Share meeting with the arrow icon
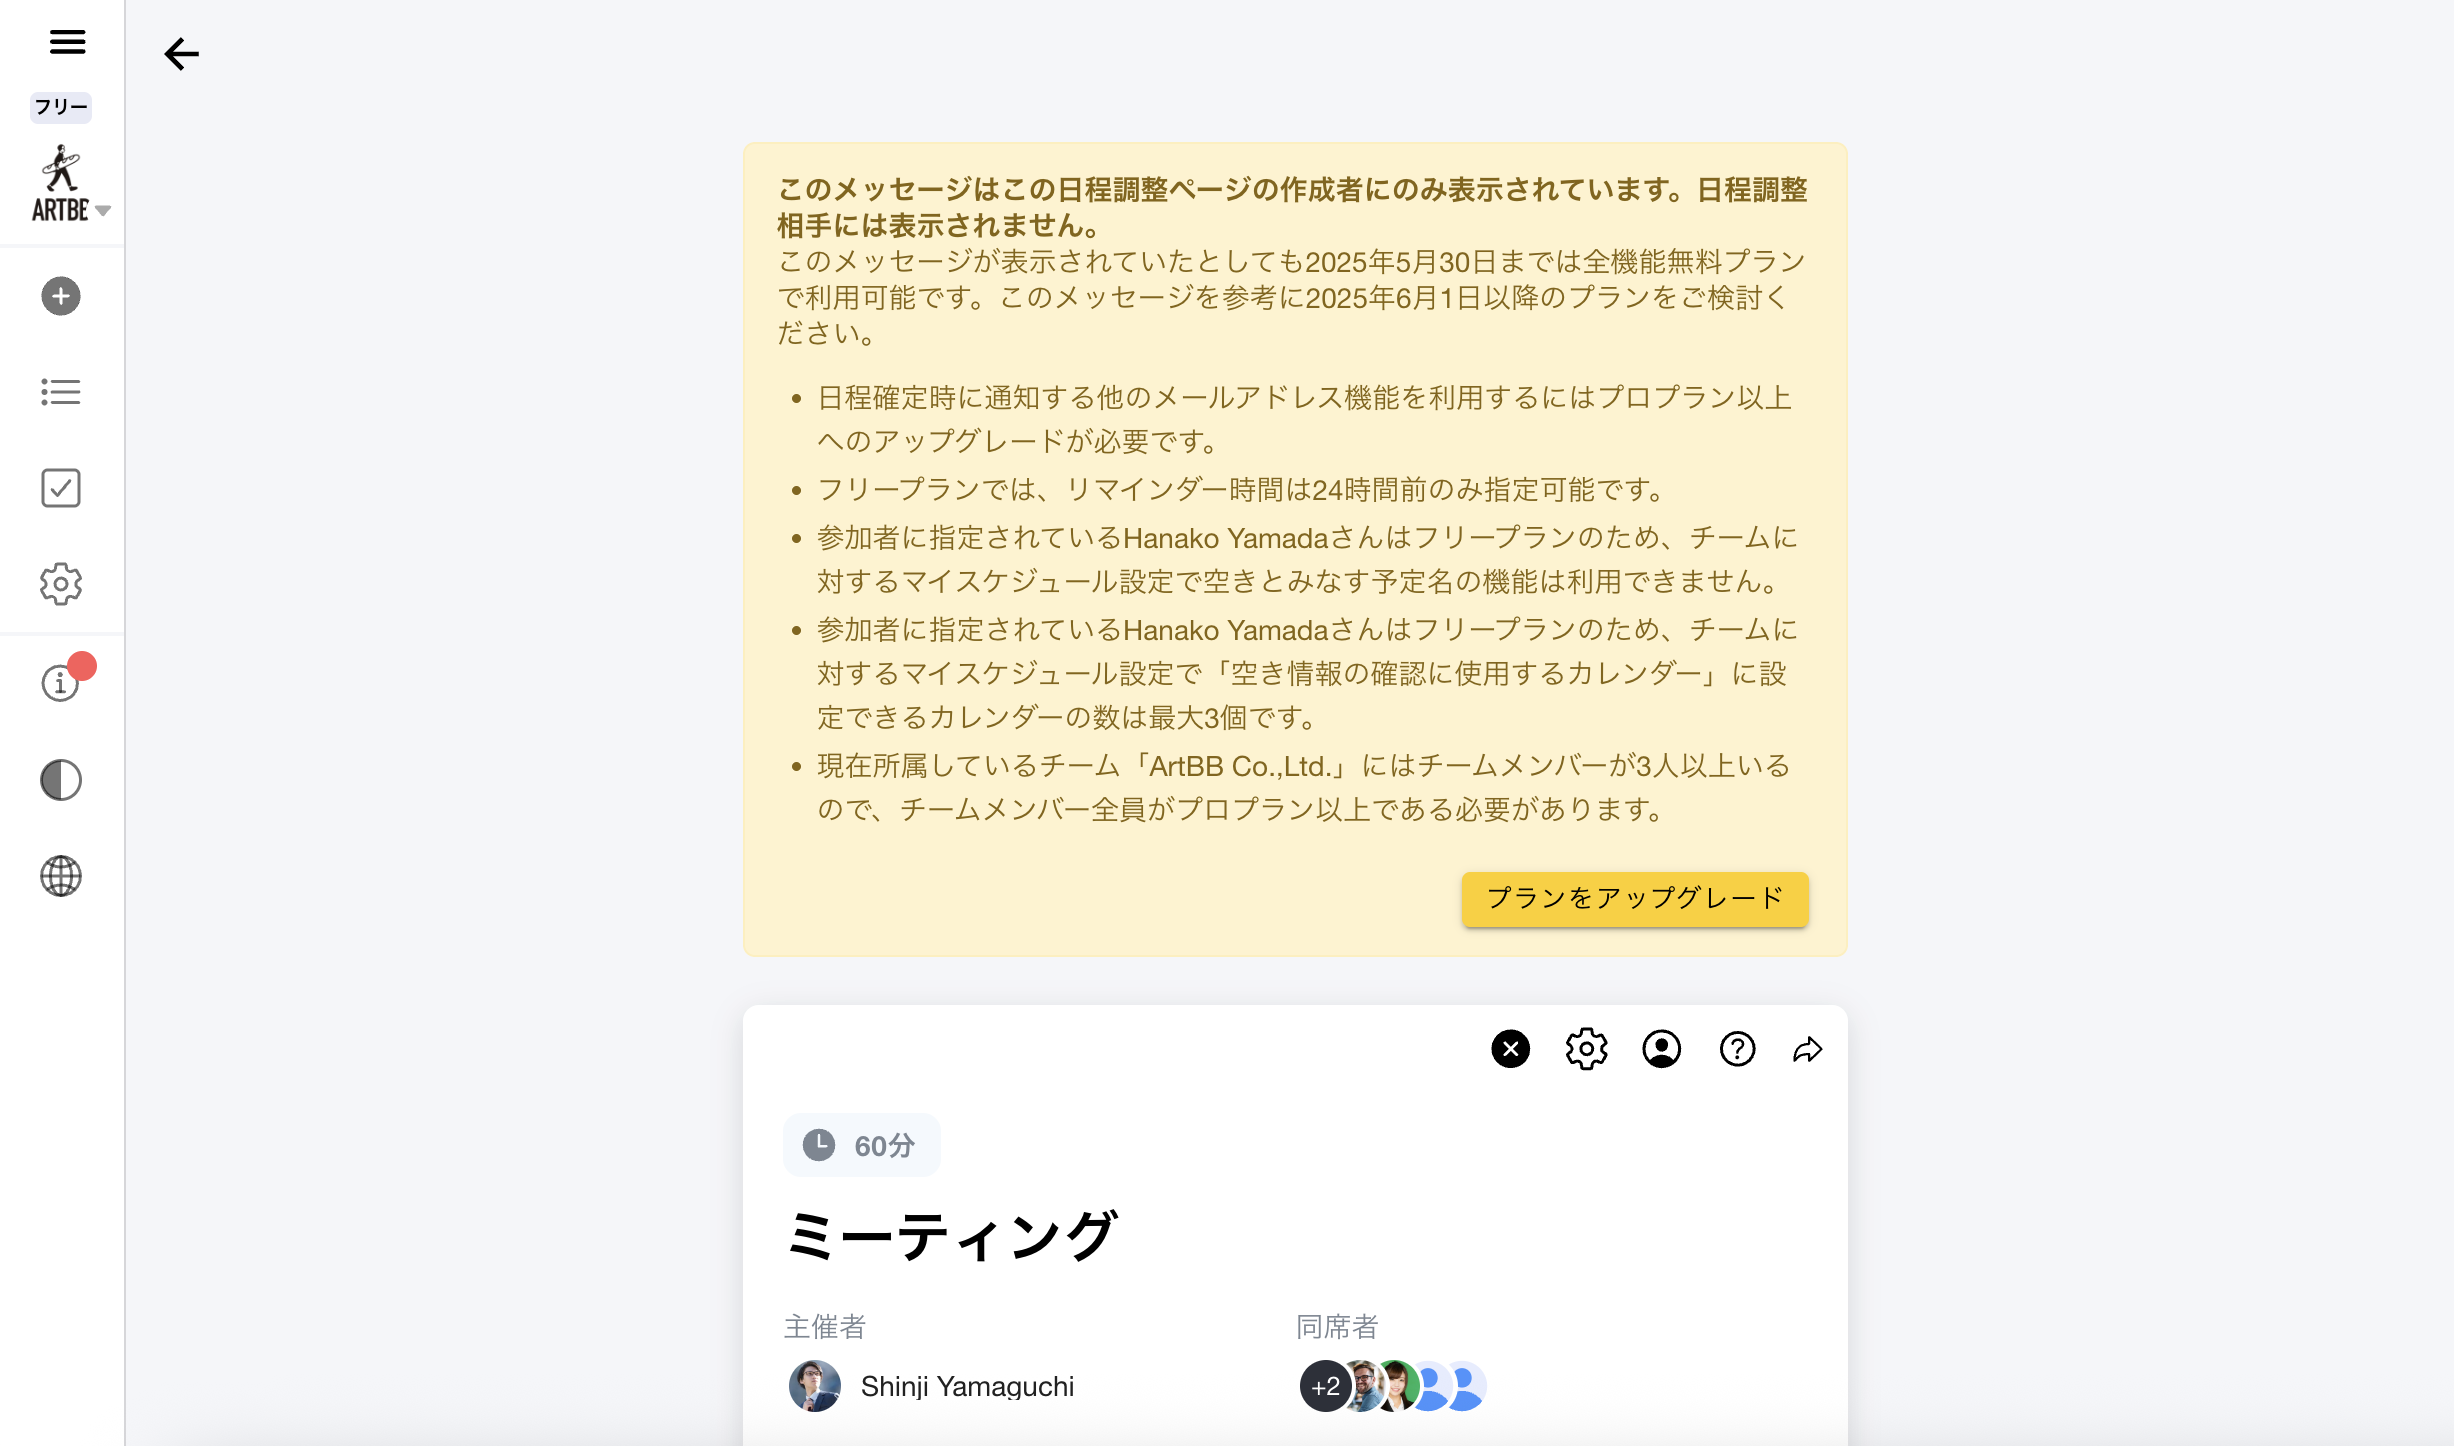 click(1808, 1049)
